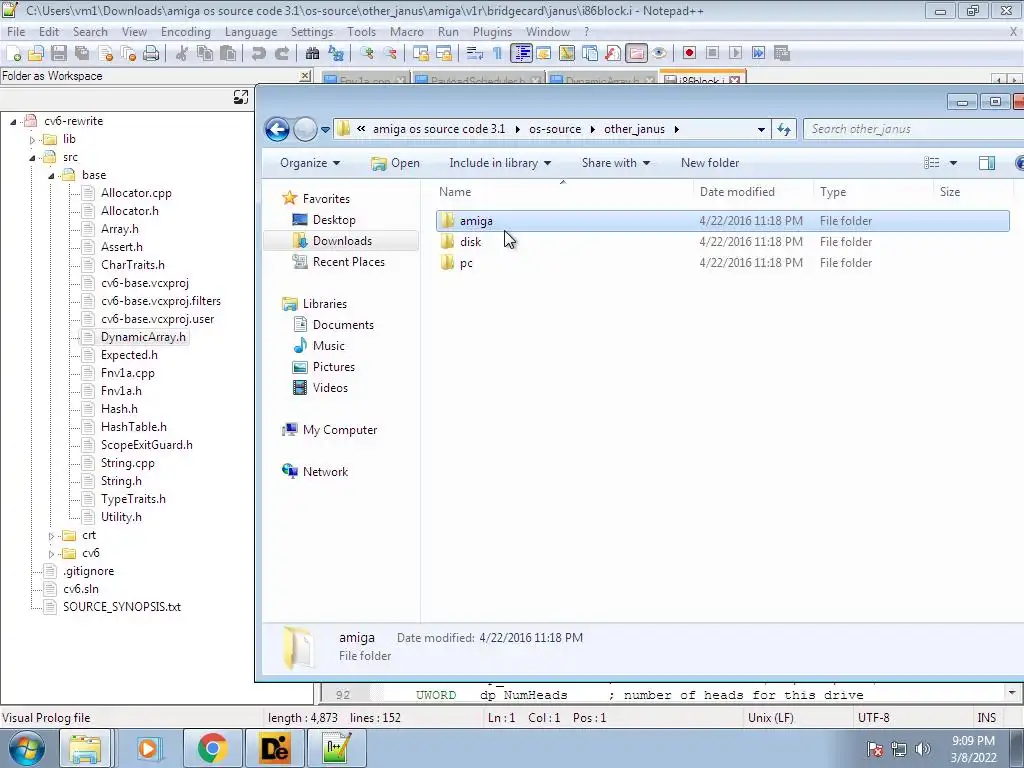1024x768 pixels.
Task: Open the Macro menu
Action: 406,32
